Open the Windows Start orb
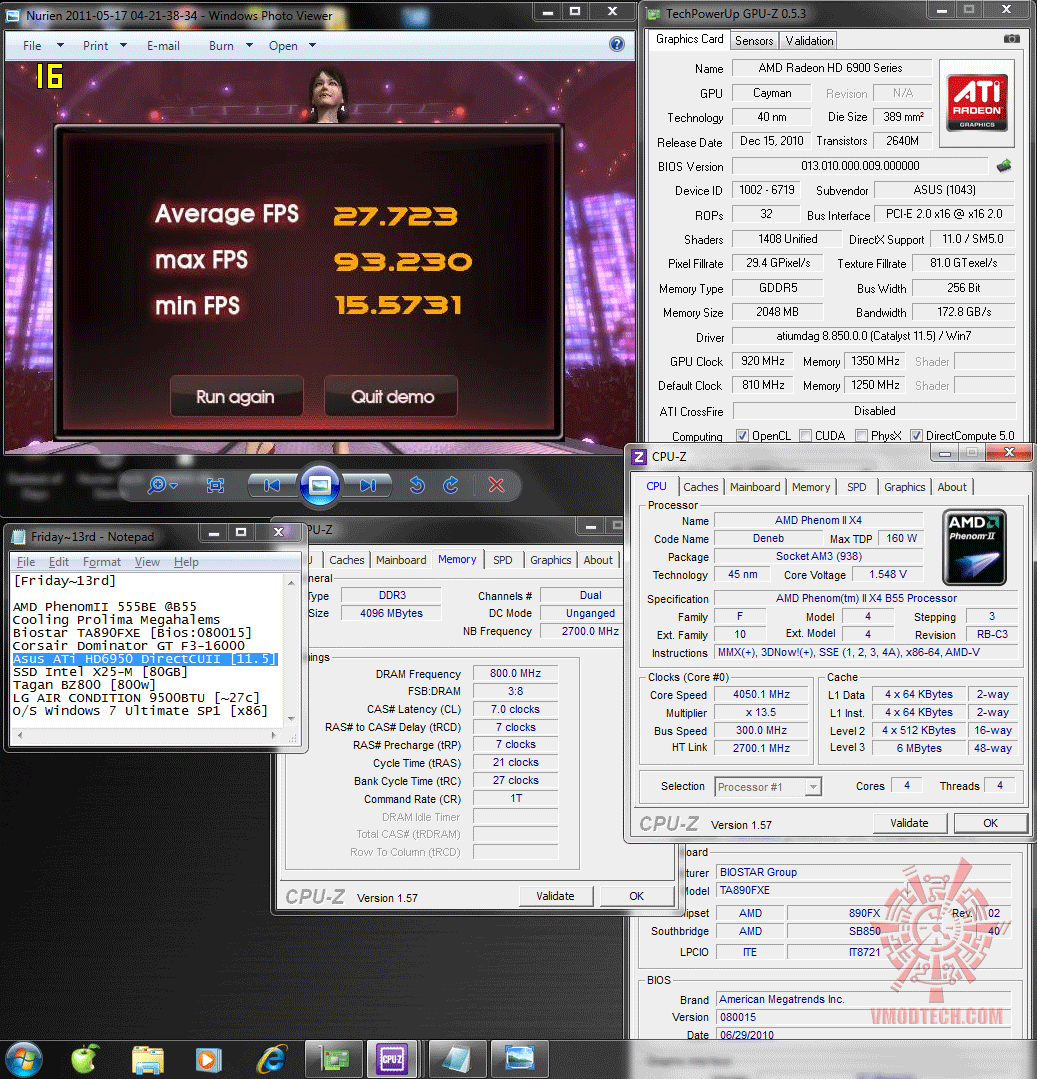The image size is (1037, 1079). point(23,1060)
